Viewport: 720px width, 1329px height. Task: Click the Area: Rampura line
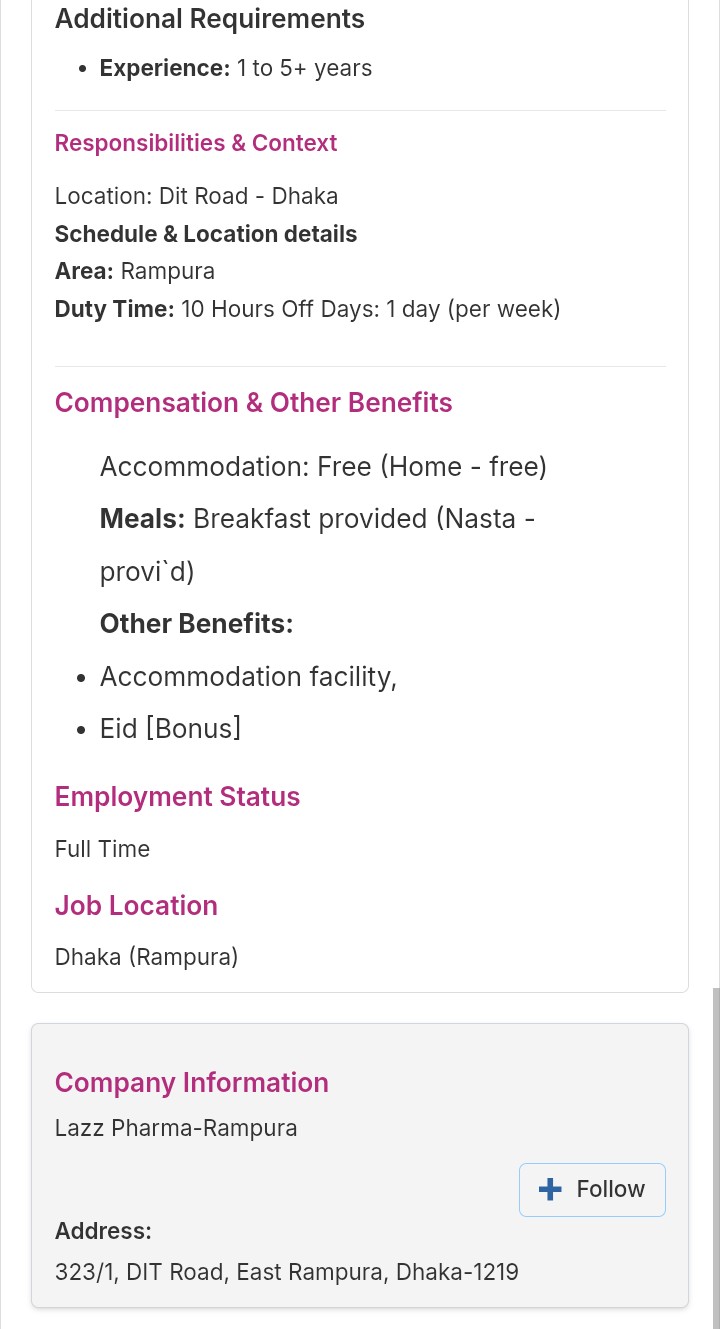click(x=134, y=271)
